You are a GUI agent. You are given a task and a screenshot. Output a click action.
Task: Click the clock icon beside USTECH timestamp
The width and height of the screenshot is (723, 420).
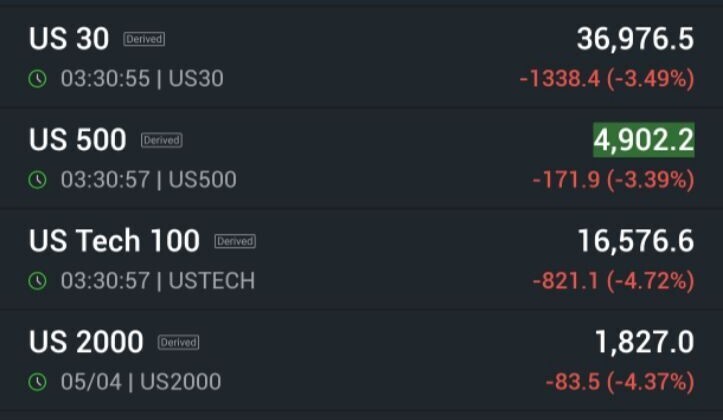coord(38,281)
